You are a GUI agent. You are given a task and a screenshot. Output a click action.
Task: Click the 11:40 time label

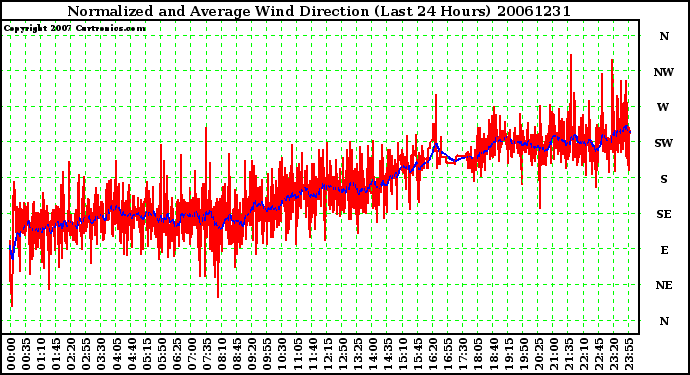(312, 354)
